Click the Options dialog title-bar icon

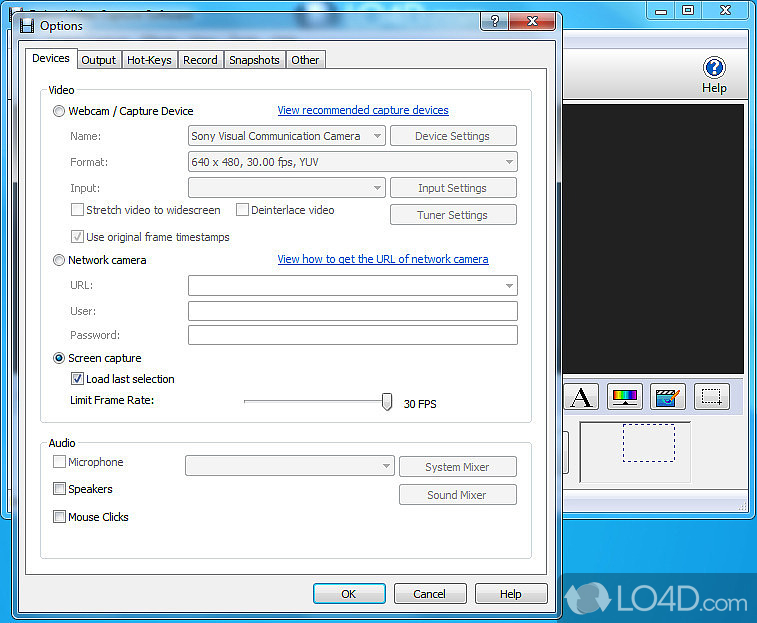tap(27, 26)
